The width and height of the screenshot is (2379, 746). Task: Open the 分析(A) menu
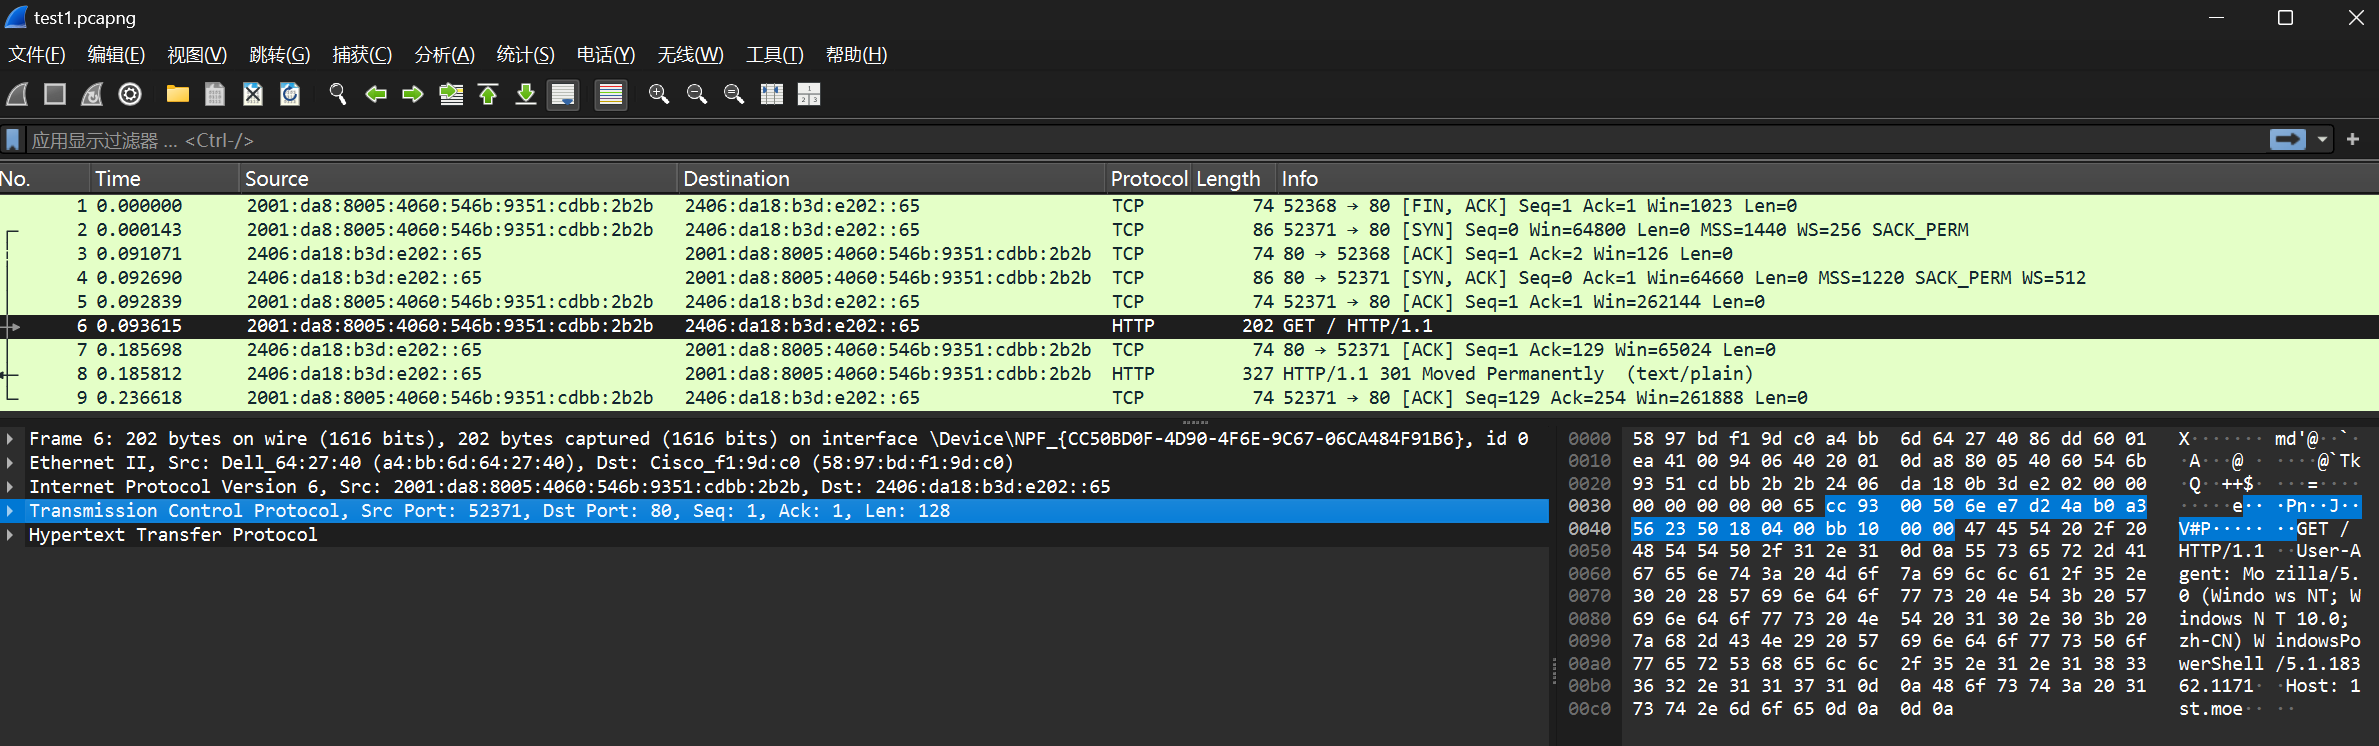pos(444,55)
